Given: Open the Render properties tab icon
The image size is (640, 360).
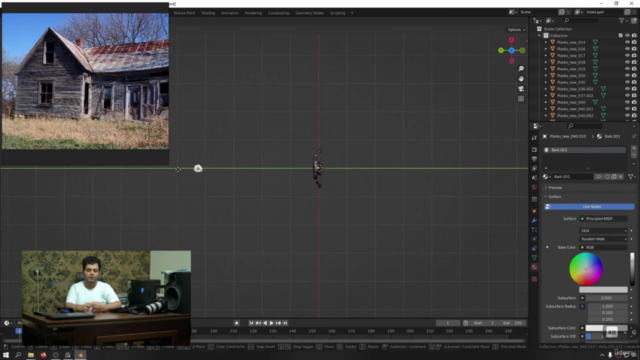Looking at the screenshot, I should click(534, 150).
